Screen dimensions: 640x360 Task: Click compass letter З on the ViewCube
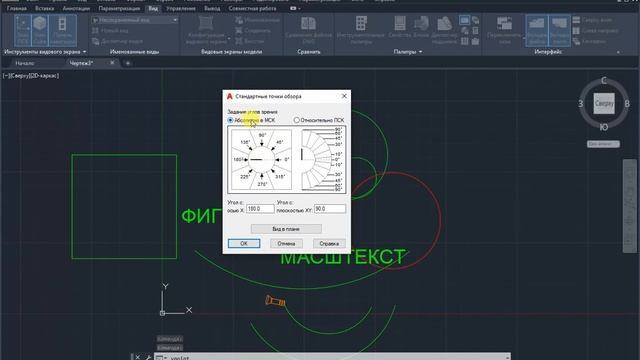[581, 104]
